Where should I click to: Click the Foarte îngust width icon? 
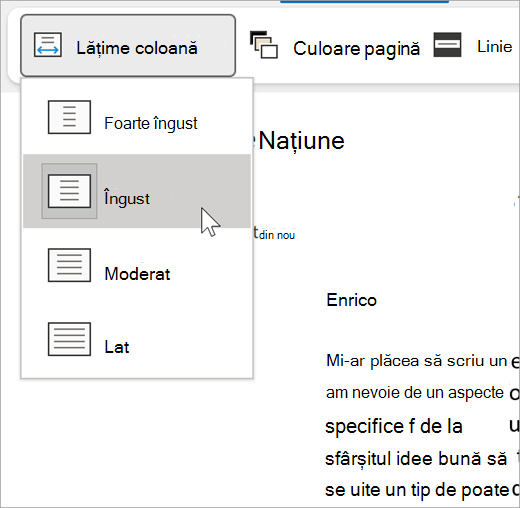[x=69, y=117]
